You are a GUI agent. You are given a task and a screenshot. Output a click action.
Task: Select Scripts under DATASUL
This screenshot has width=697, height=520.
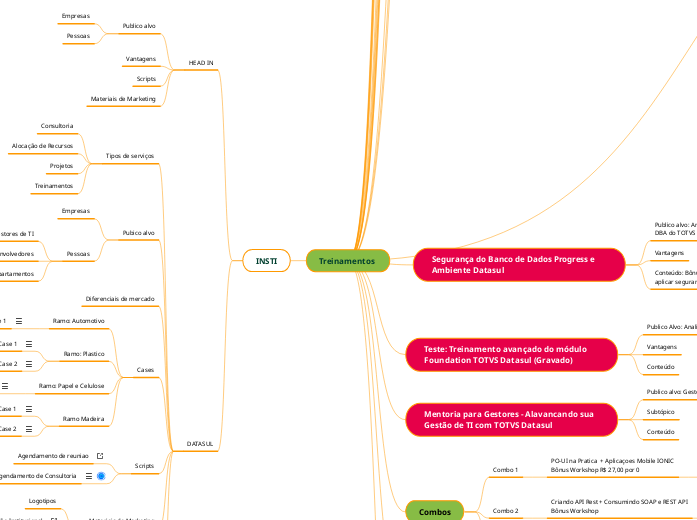pos(144,466)
